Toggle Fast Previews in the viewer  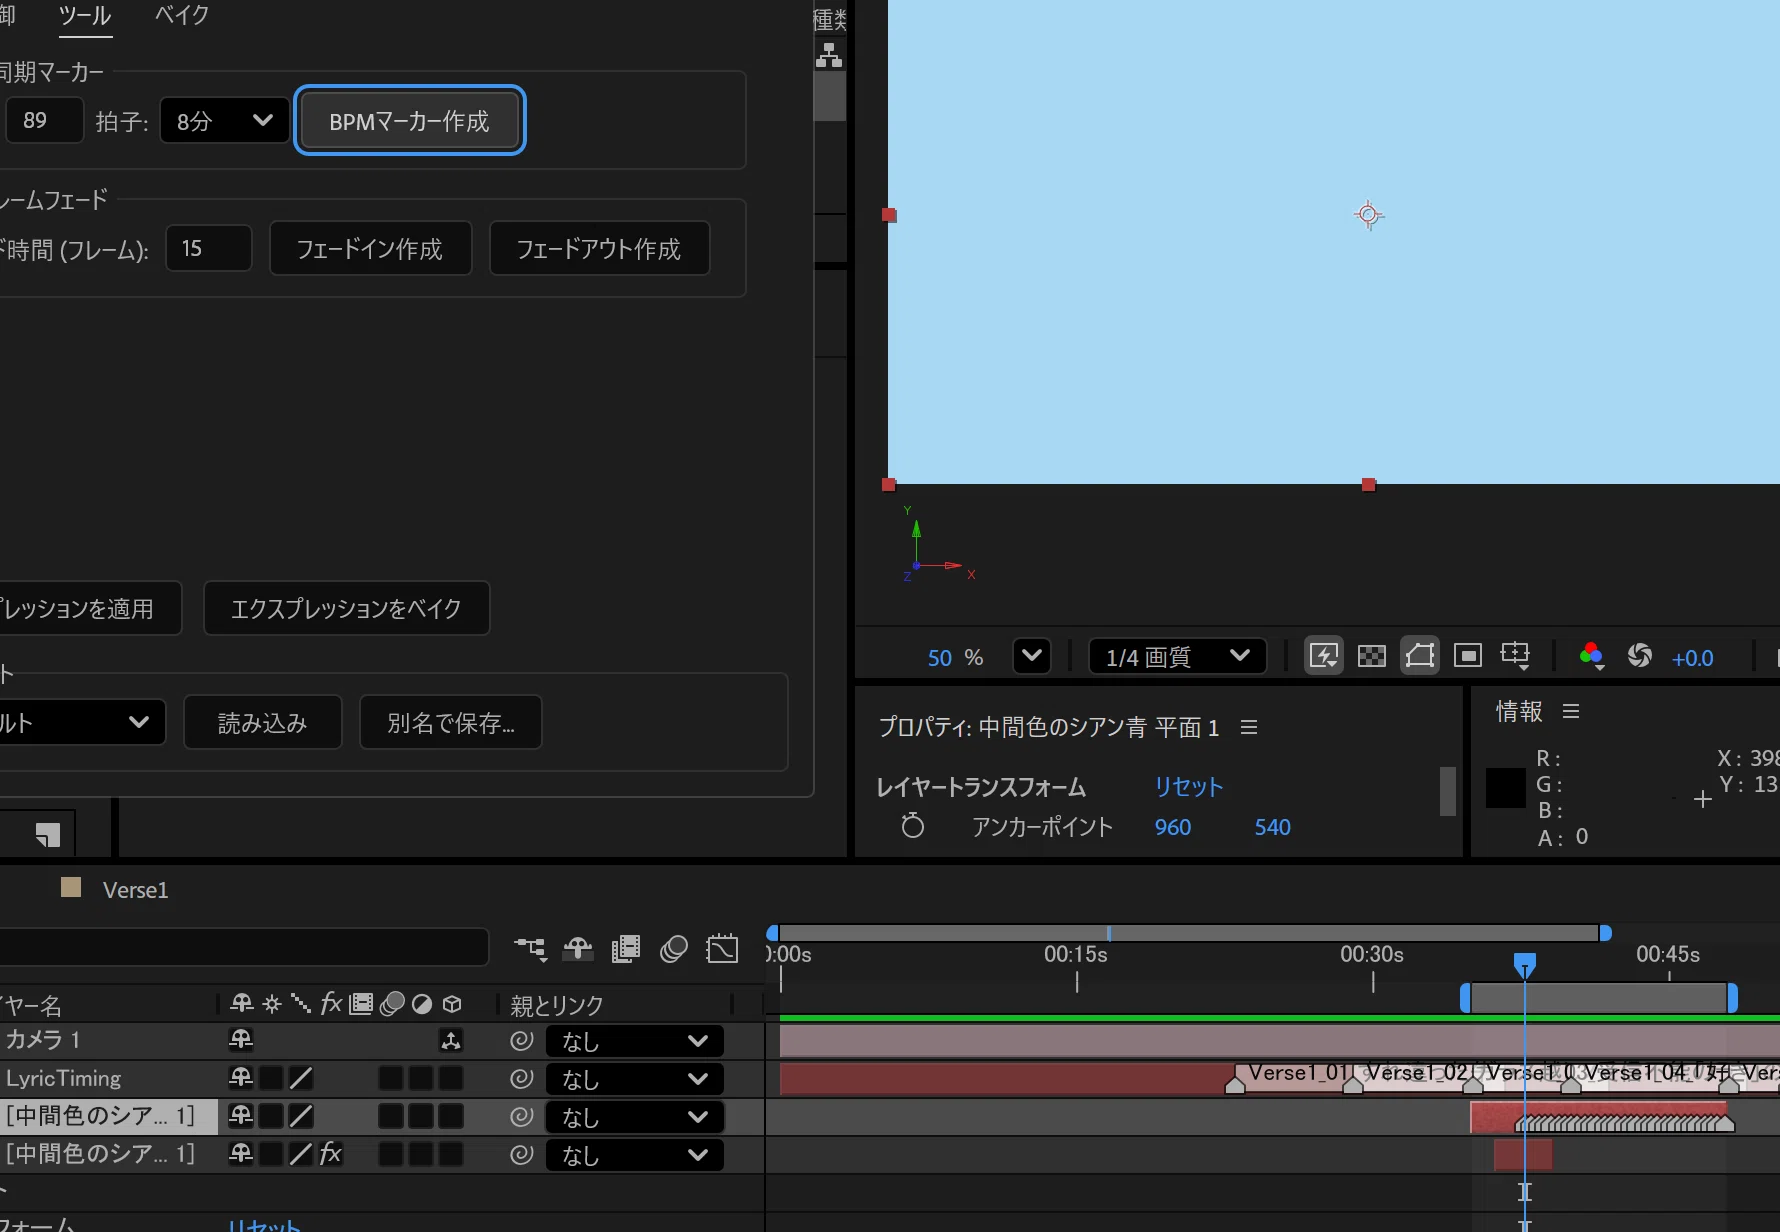click(1324, 656)
